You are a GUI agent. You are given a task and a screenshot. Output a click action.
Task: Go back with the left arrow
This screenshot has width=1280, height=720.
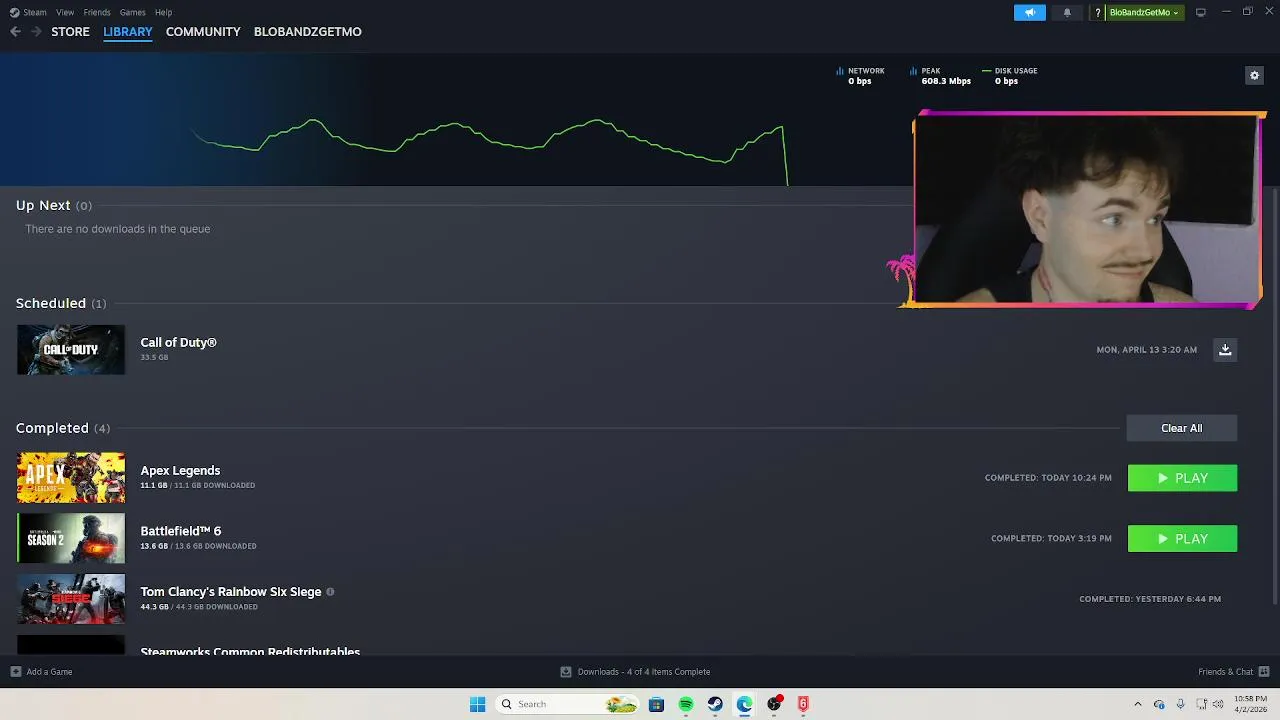[15, 32]
